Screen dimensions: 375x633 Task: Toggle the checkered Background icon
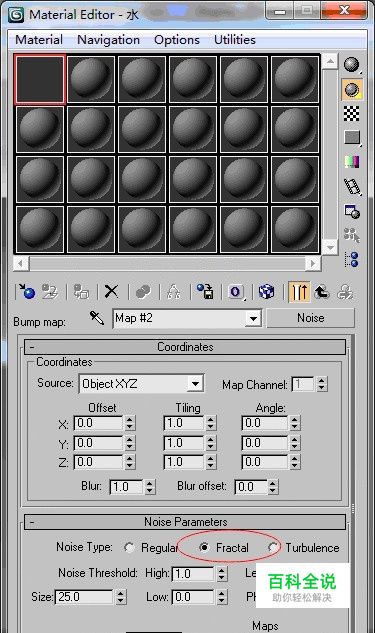(x=352, y=113)
